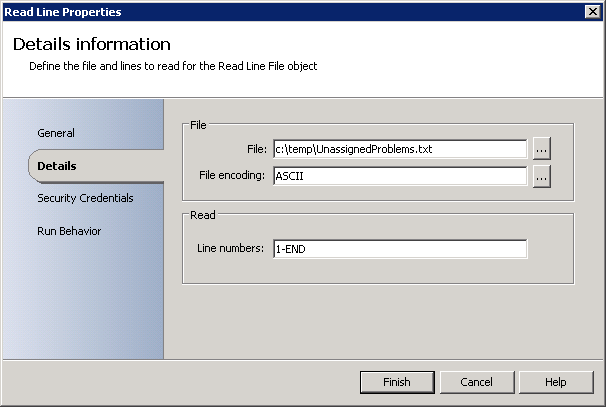Click the Read group box title
Screen dimensions: 606x407
pyautogui.click(x=203, y=213)
